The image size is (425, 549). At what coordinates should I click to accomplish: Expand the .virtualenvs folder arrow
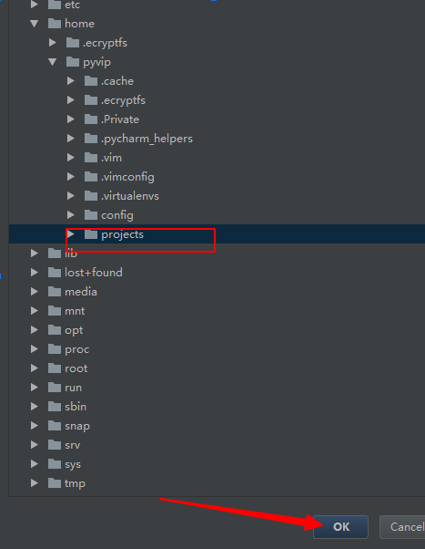[x=70, y=196]
